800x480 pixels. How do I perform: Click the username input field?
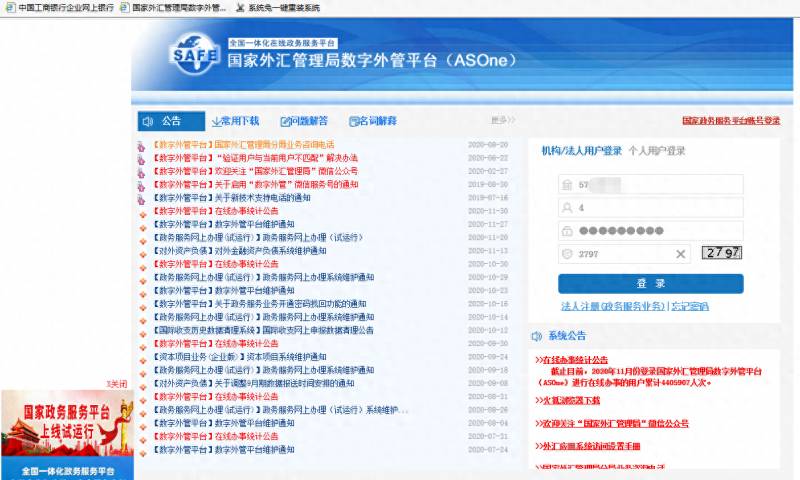click(651, 208)
